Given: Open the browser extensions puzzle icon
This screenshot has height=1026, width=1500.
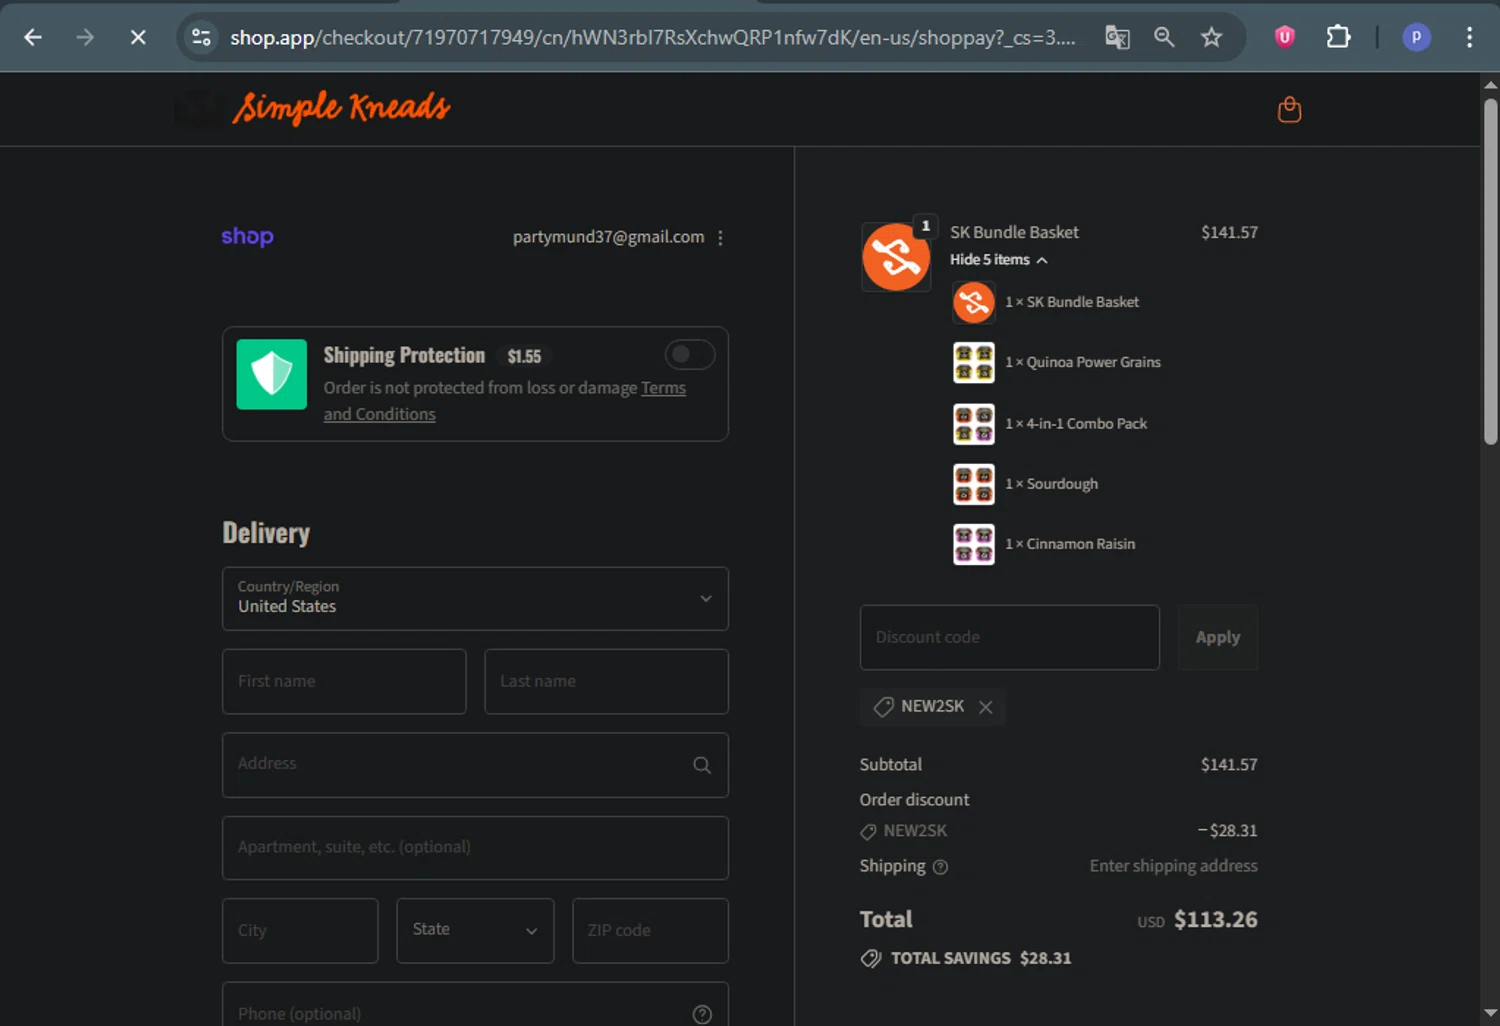Looking at the screenshot, I should click(1338, 37).
